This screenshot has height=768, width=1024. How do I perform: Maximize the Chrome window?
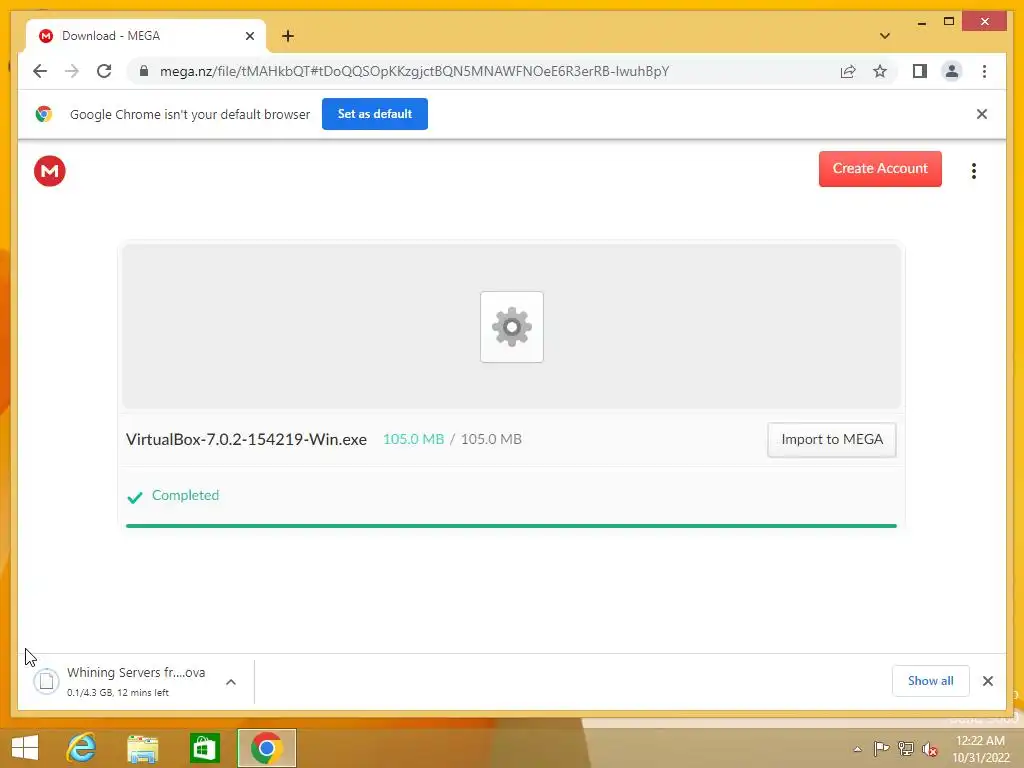pos(949,22)
